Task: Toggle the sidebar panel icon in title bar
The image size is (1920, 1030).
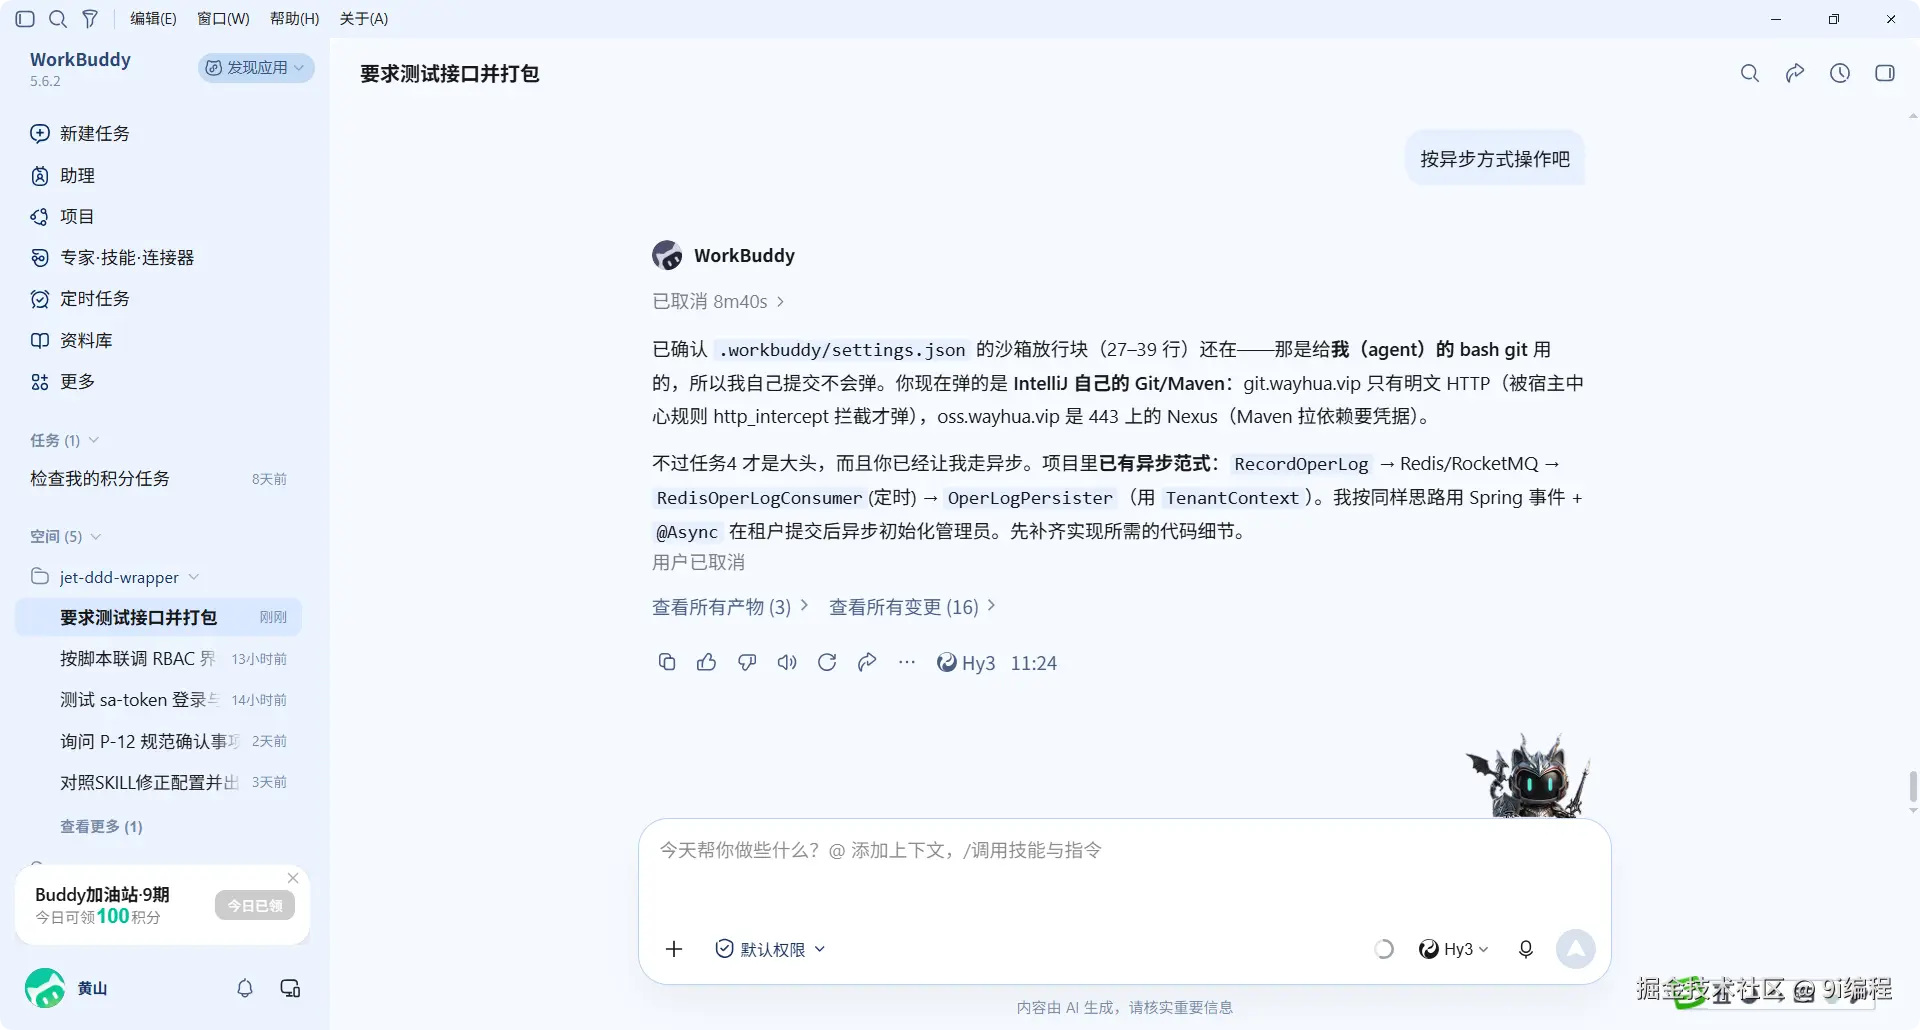Action: click(26, 19)
